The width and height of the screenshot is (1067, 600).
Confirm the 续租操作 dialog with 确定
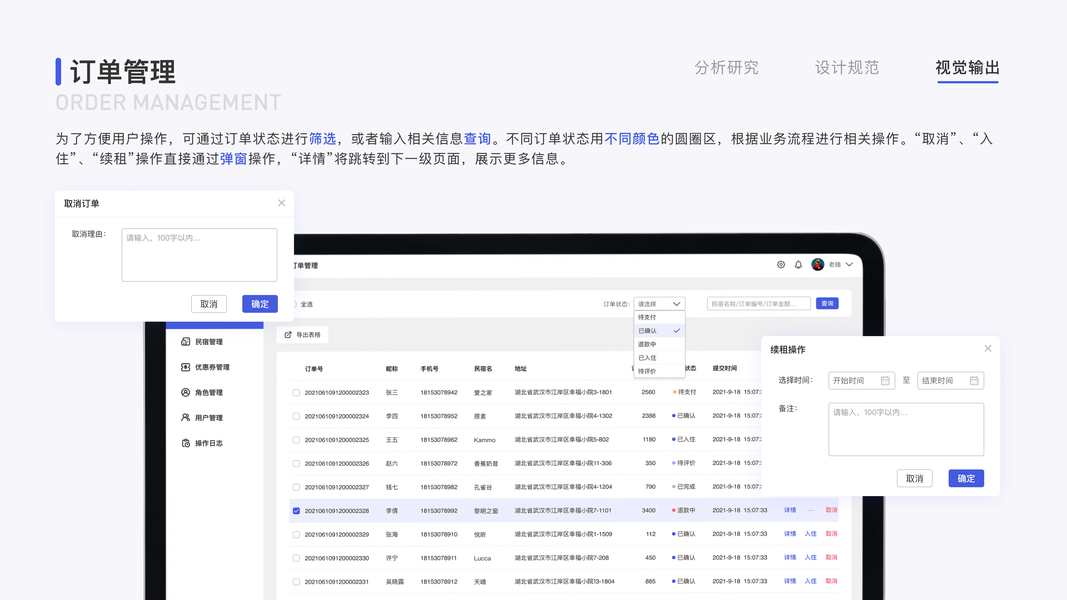(966, 478)
